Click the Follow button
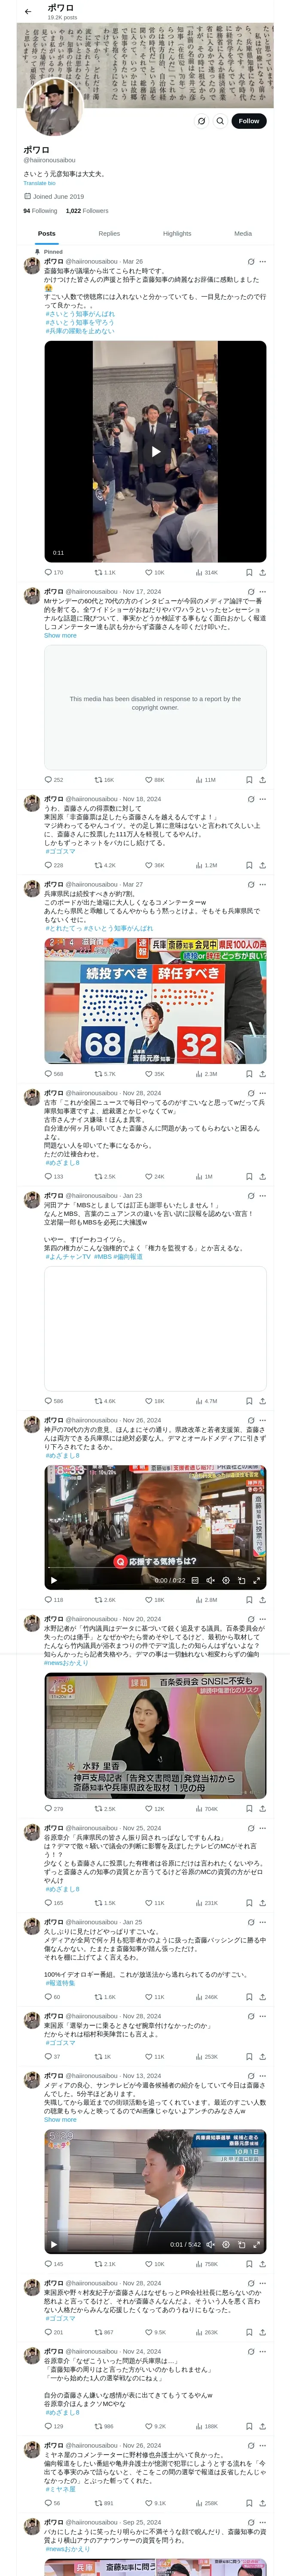Viewport: 290px width, 2576px height. tap(248, 121)
